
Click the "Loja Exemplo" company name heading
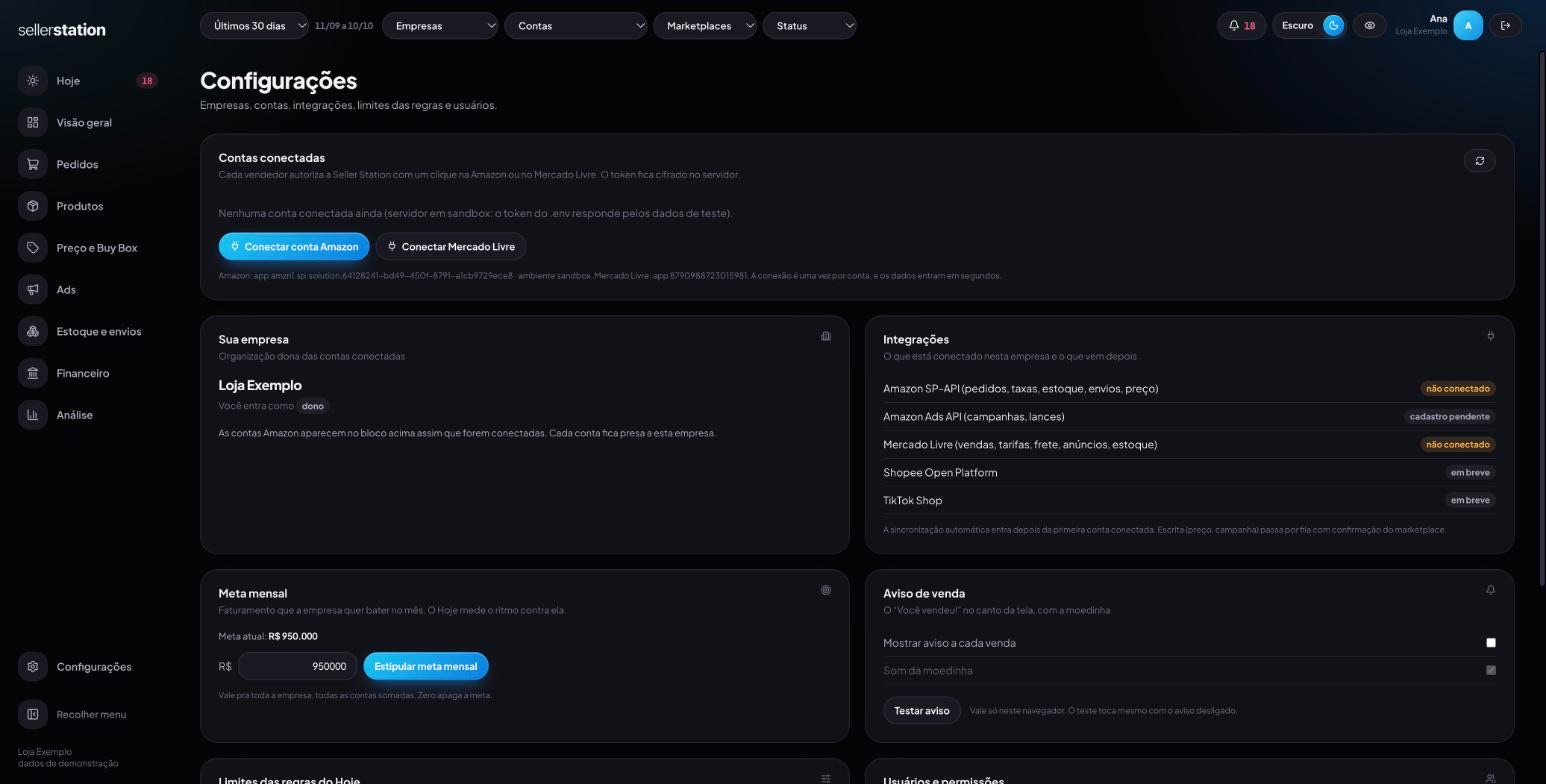tap(260, 386)
